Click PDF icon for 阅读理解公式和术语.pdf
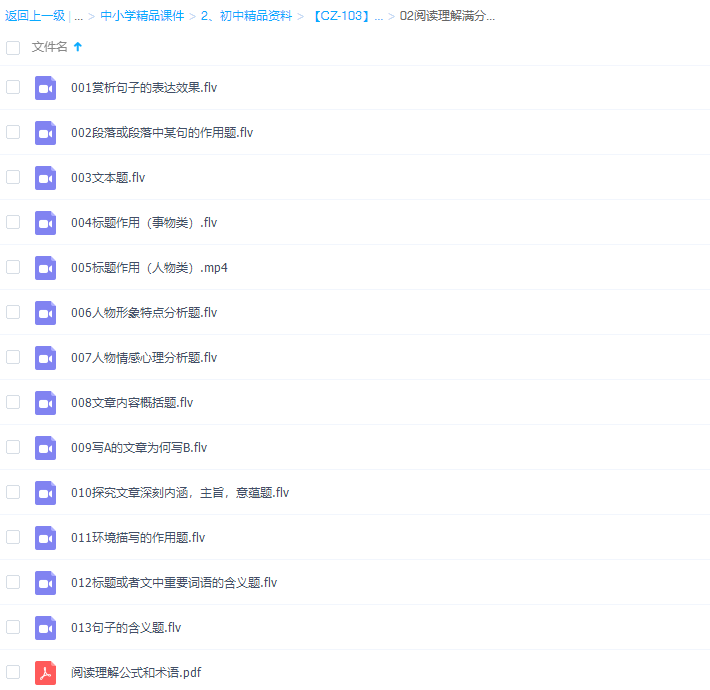 (x=45, y=673)
